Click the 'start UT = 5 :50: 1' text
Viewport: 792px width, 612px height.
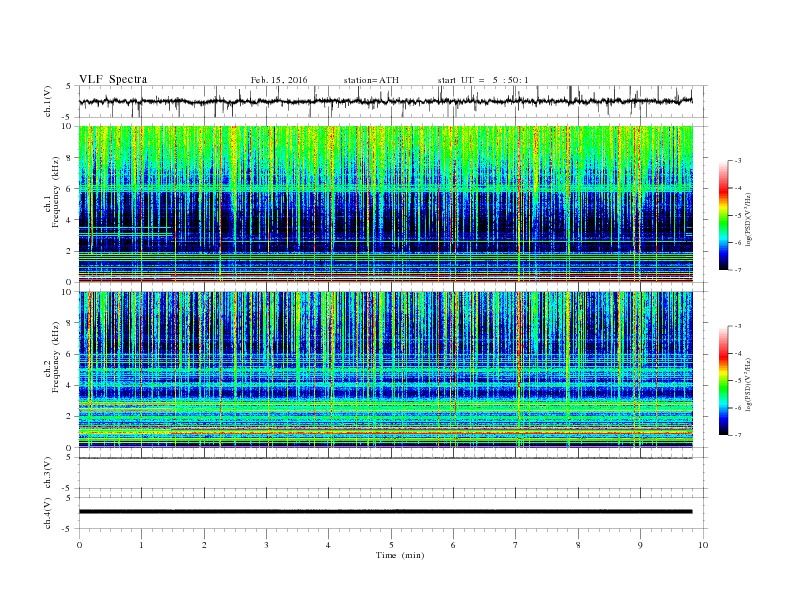point(483,80)
